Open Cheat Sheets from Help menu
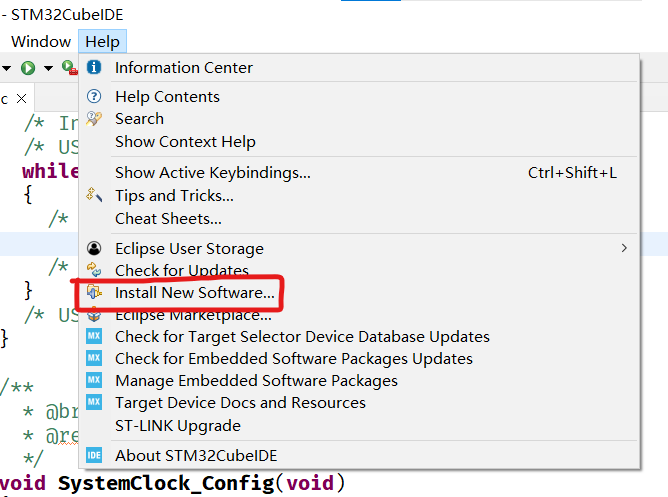The height and width of the screenshot is (497, 668). point(168,218)
